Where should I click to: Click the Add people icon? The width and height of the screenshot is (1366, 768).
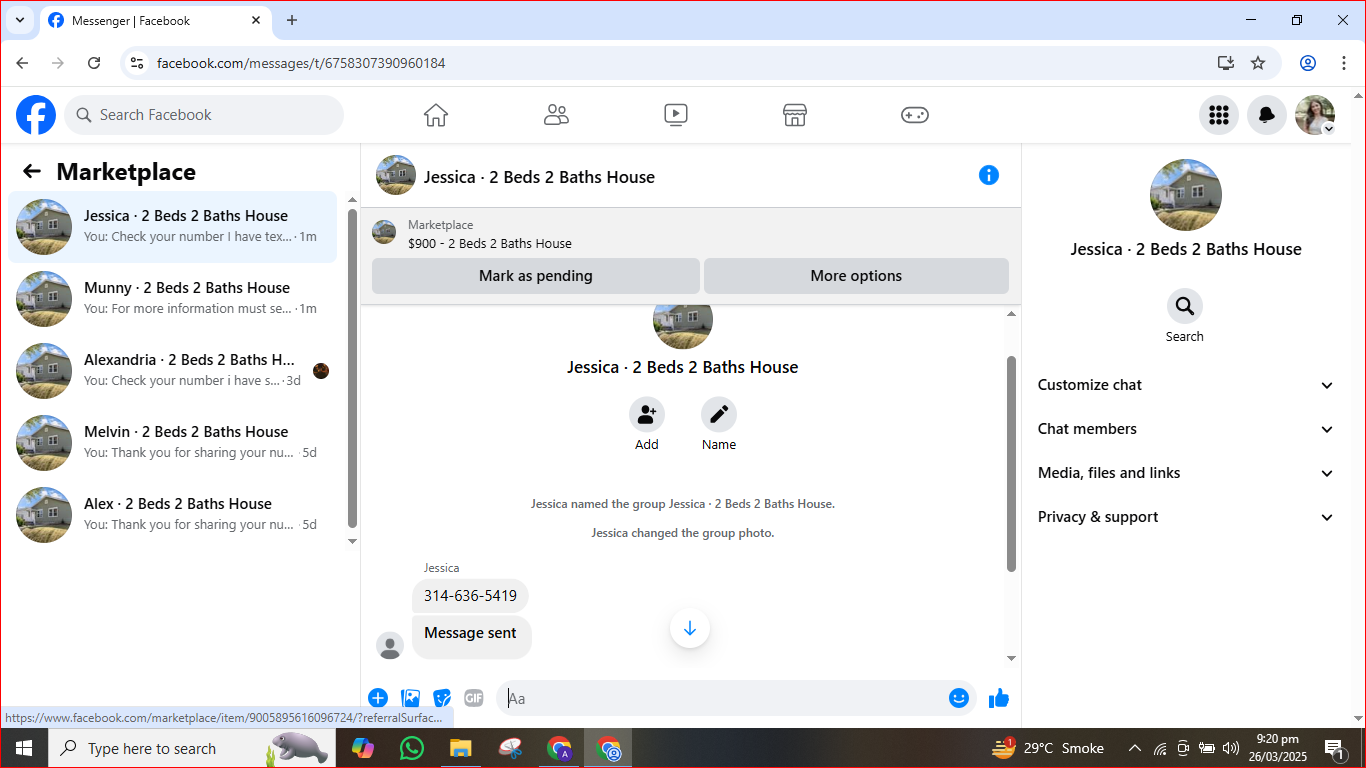click(647, 414)
